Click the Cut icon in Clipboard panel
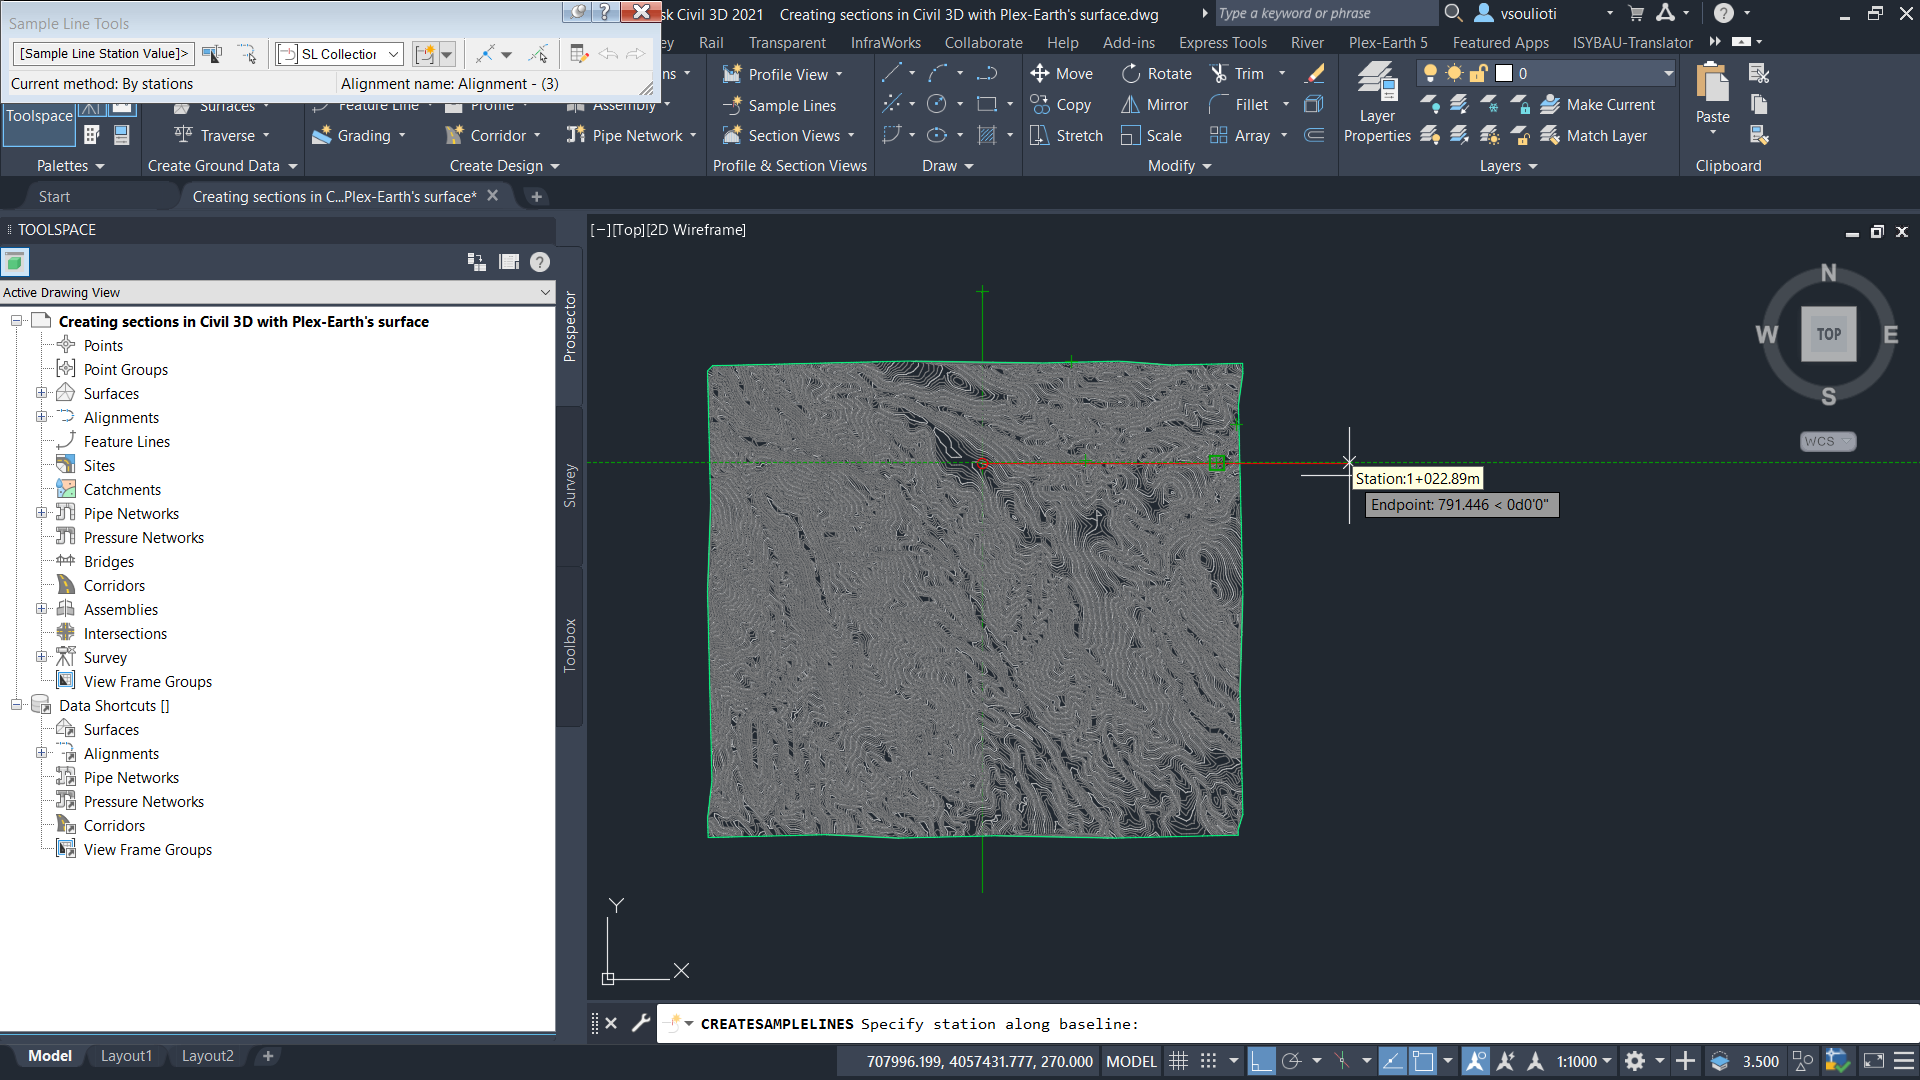 click(1759, 73)
